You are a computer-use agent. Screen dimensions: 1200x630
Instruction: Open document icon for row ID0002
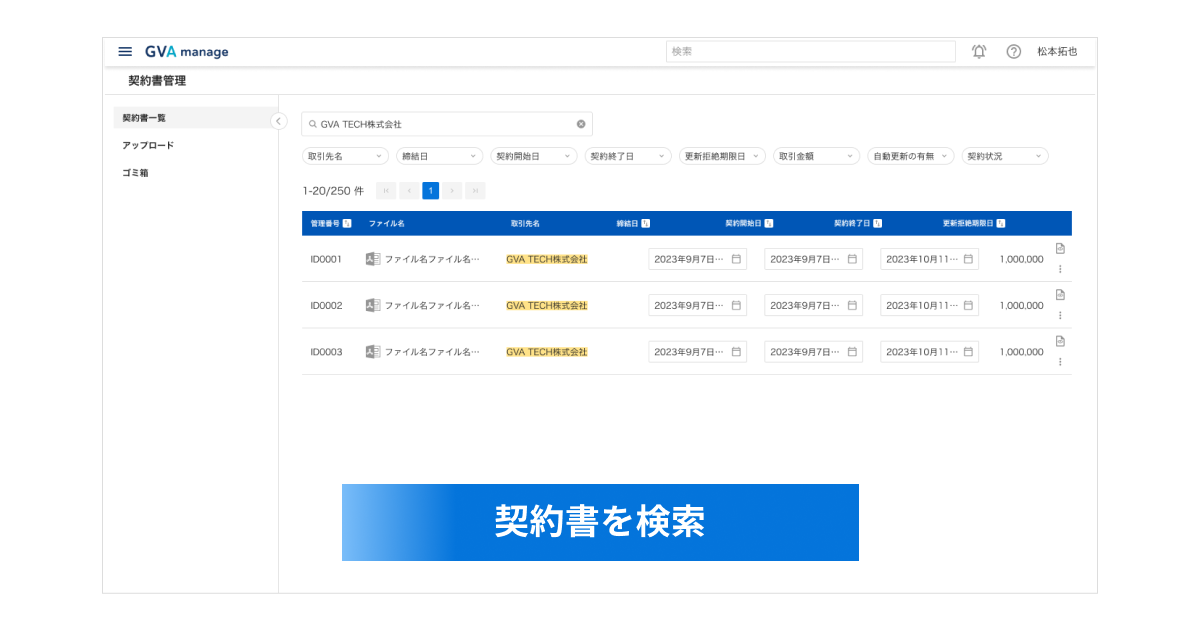pyautogui.click(x=1060, y=295)
